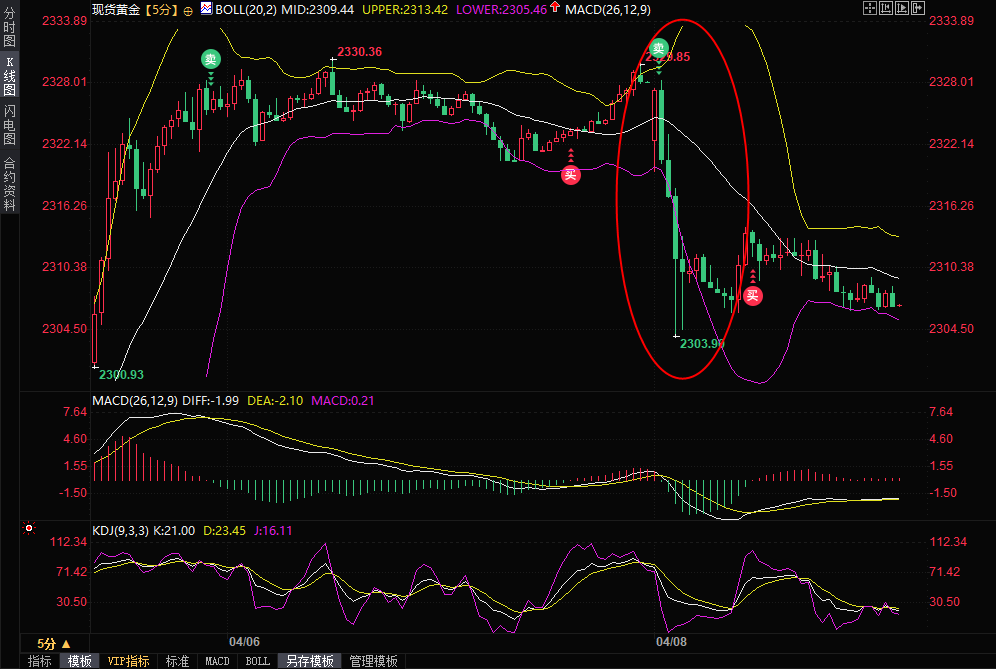
Task: Click the circle icon beside 5分 title
Action: tap(190, 9)
